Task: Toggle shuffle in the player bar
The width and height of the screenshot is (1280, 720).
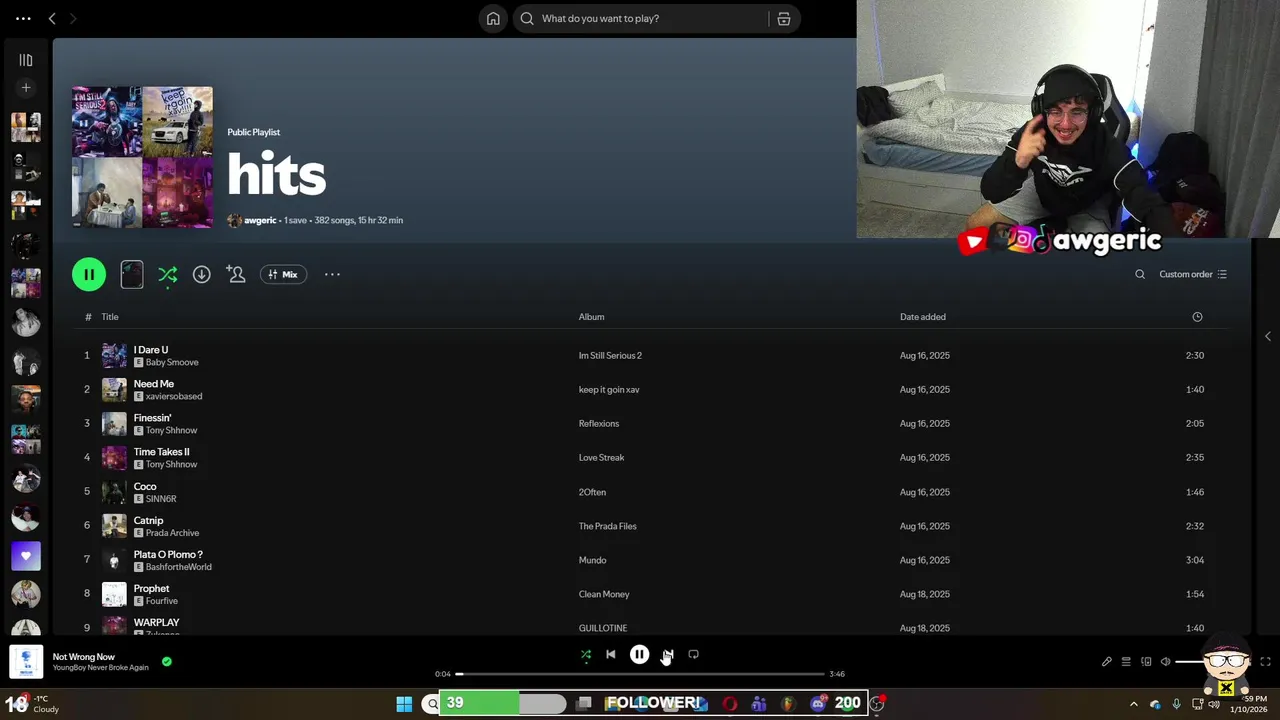Action: 586,655
